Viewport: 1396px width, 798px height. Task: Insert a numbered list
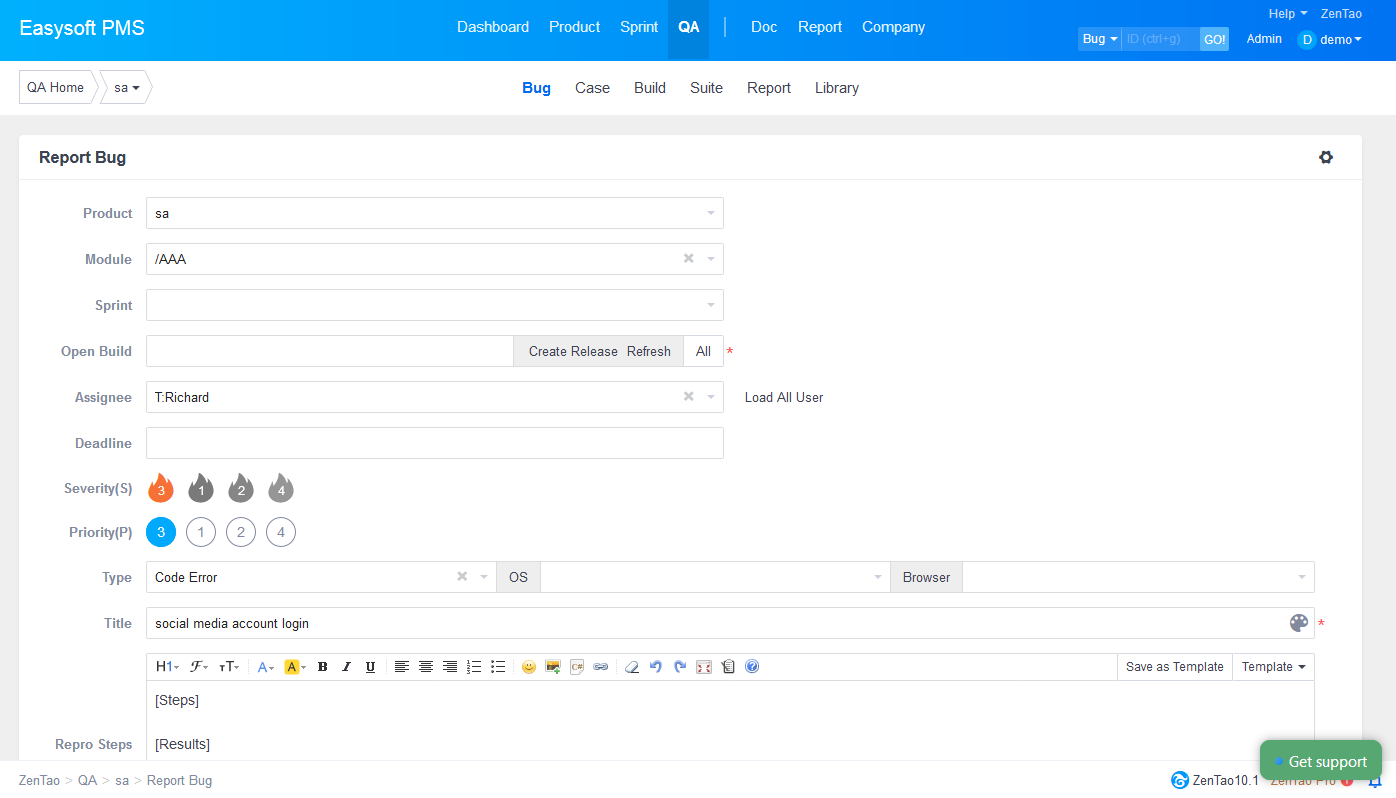coord(474,667)
